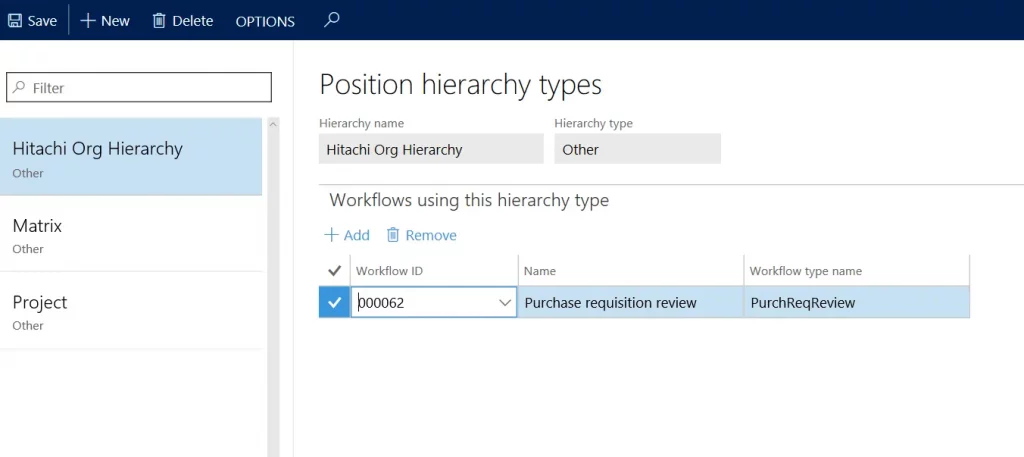1024x457 pixels.
Task: Uncheck the row checkbox for workflow 000062
Action: [334, 303]
